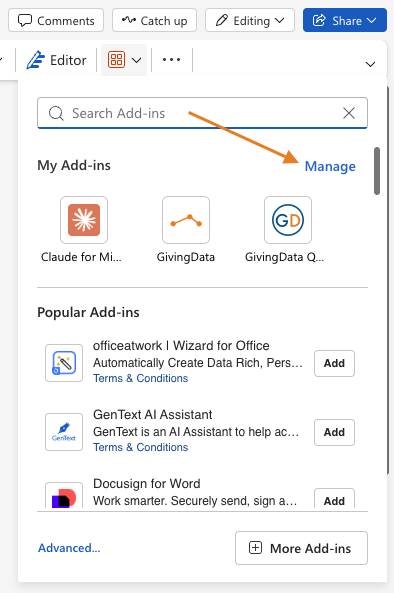Click the Add-ins grid icon
Viewport: 394px width, 593px height.
[x=116, y=60]
